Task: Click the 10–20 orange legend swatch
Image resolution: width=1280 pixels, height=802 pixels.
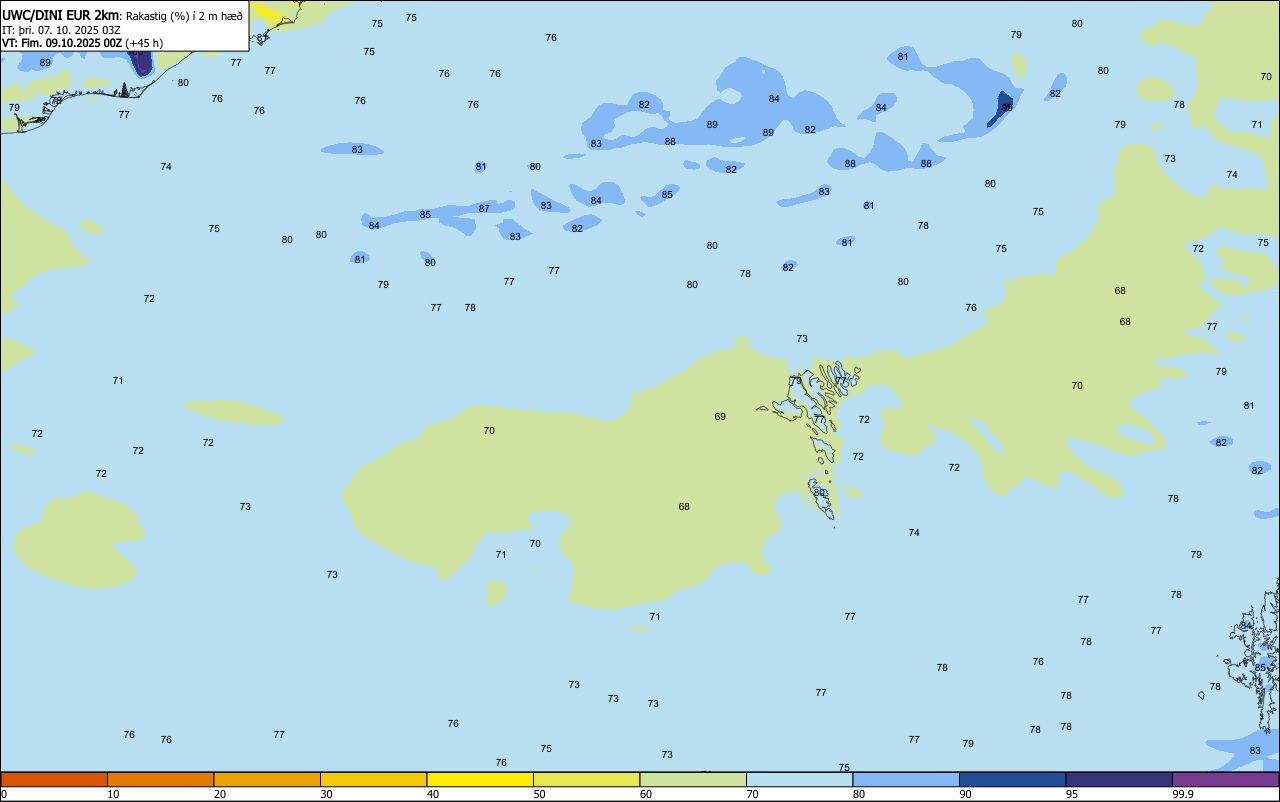Action: [x=160, y=779]
